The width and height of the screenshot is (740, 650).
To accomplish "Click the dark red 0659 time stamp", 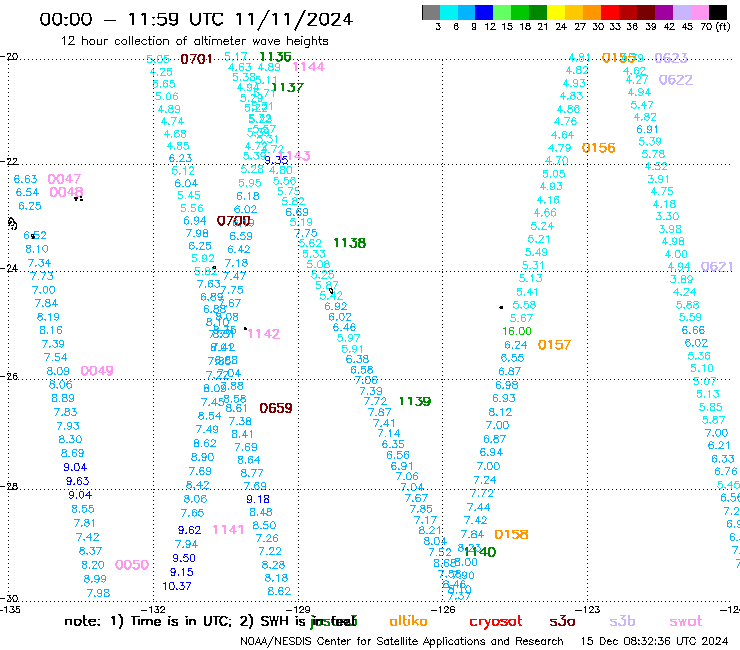I will click(276, 408).
